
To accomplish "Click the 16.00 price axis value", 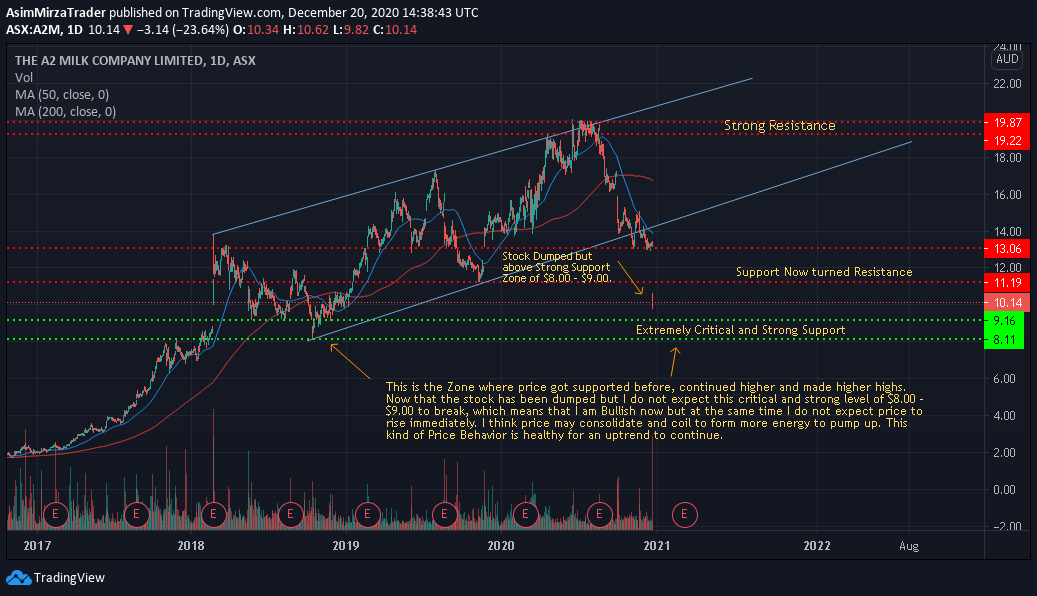I will [1007, 194].
